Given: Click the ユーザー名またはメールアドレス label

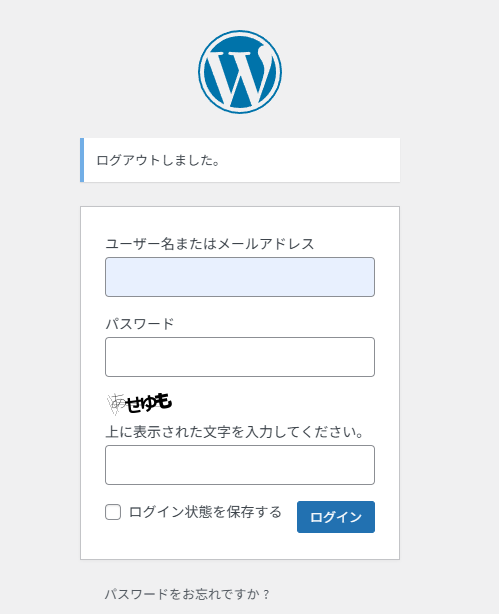Looking at the screenshot, I should (210, 244).
